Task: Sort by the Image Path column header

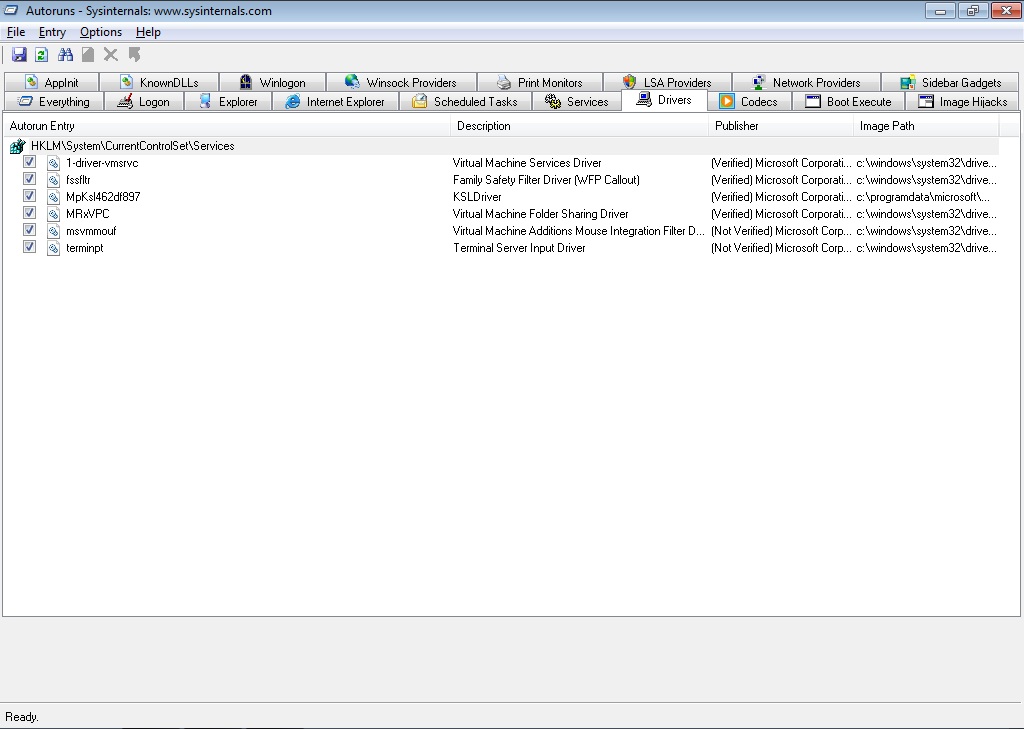Action: 926,126
